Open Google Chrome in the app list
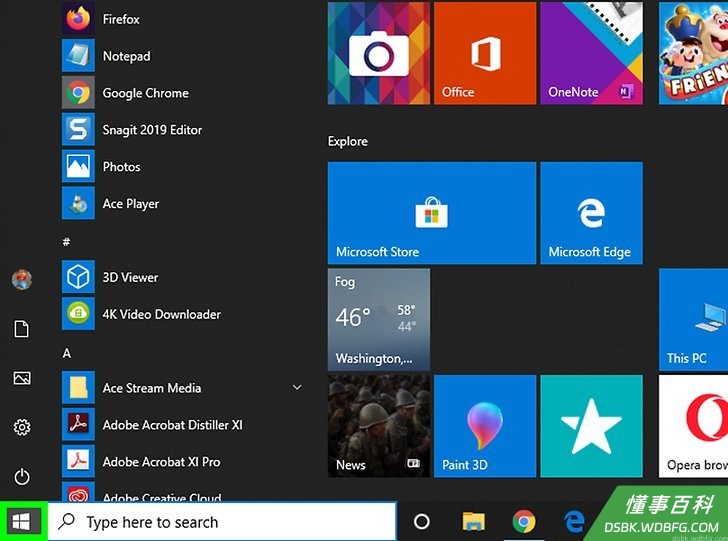This screenshot has height=541, width=728. pos(183,93)
